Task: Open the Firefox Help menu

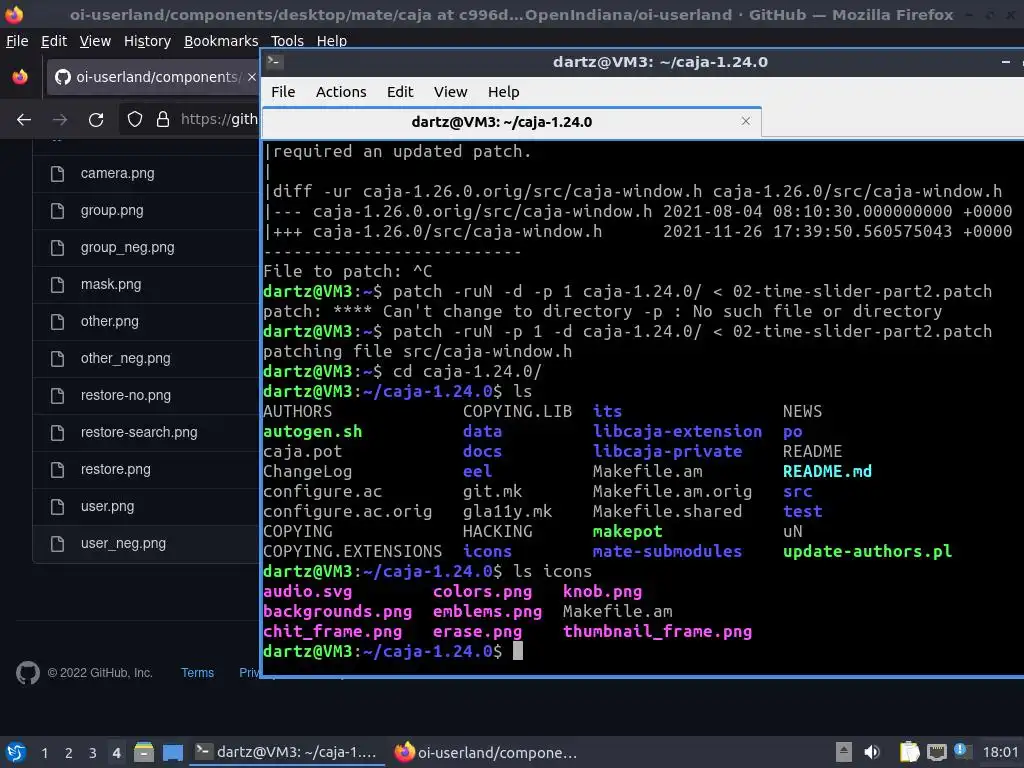Action: click(x=331, y=41)
